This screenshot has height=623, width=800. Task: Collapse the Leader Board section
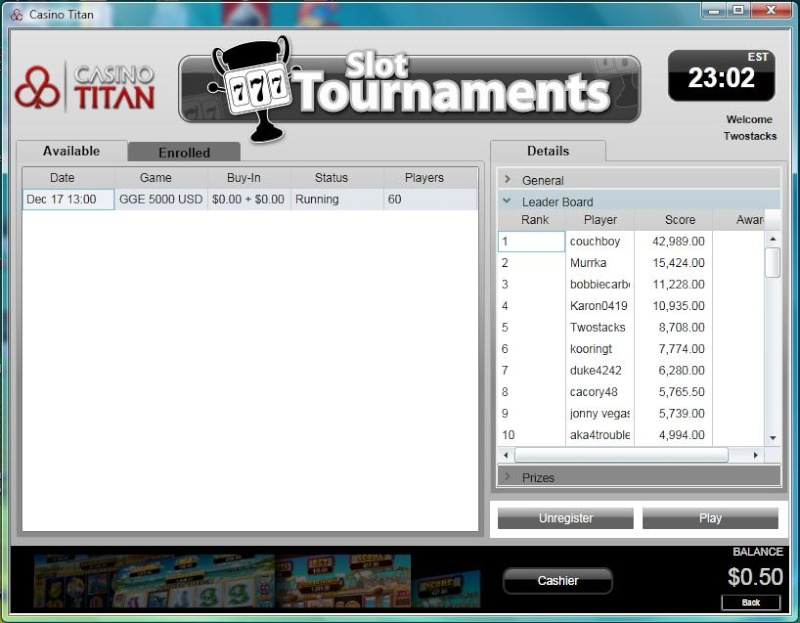tap(639, 202)
